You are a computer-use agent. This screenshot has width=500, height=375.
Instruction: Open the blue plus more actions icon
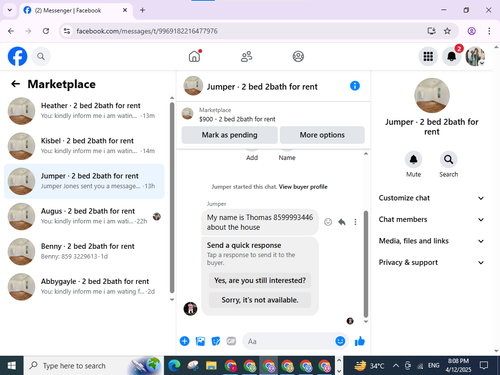pyautogui.click(x=185, y=341)
